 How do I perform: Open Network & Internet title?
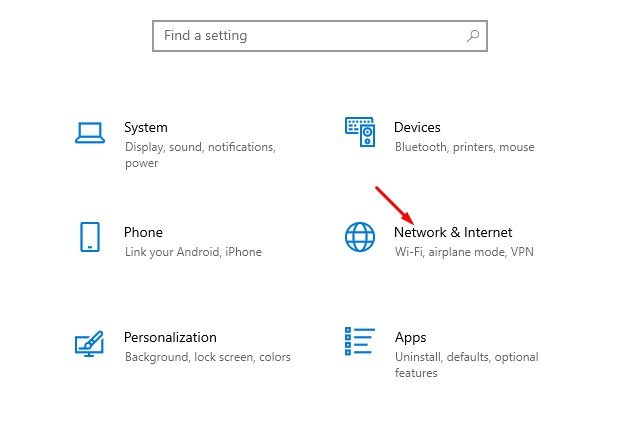[453, 232]
